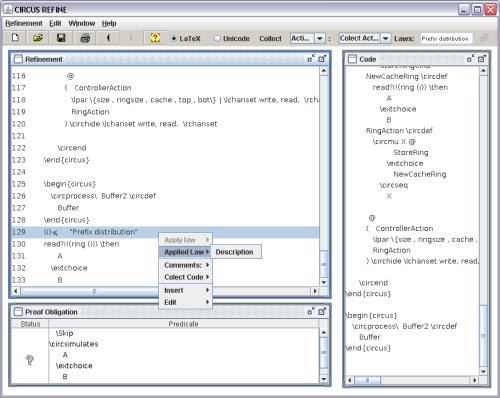Click StoreRing line in Code panel

point(411,152)
